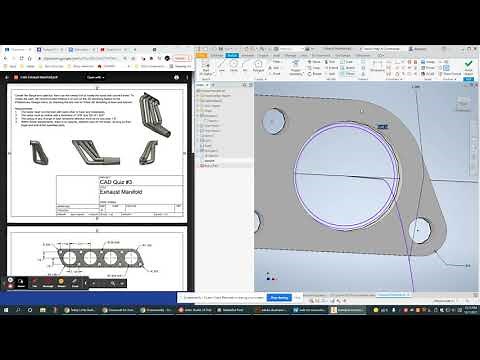
Task: Open the Sketch ribbon tab
Action: click(x=232, y=55)
